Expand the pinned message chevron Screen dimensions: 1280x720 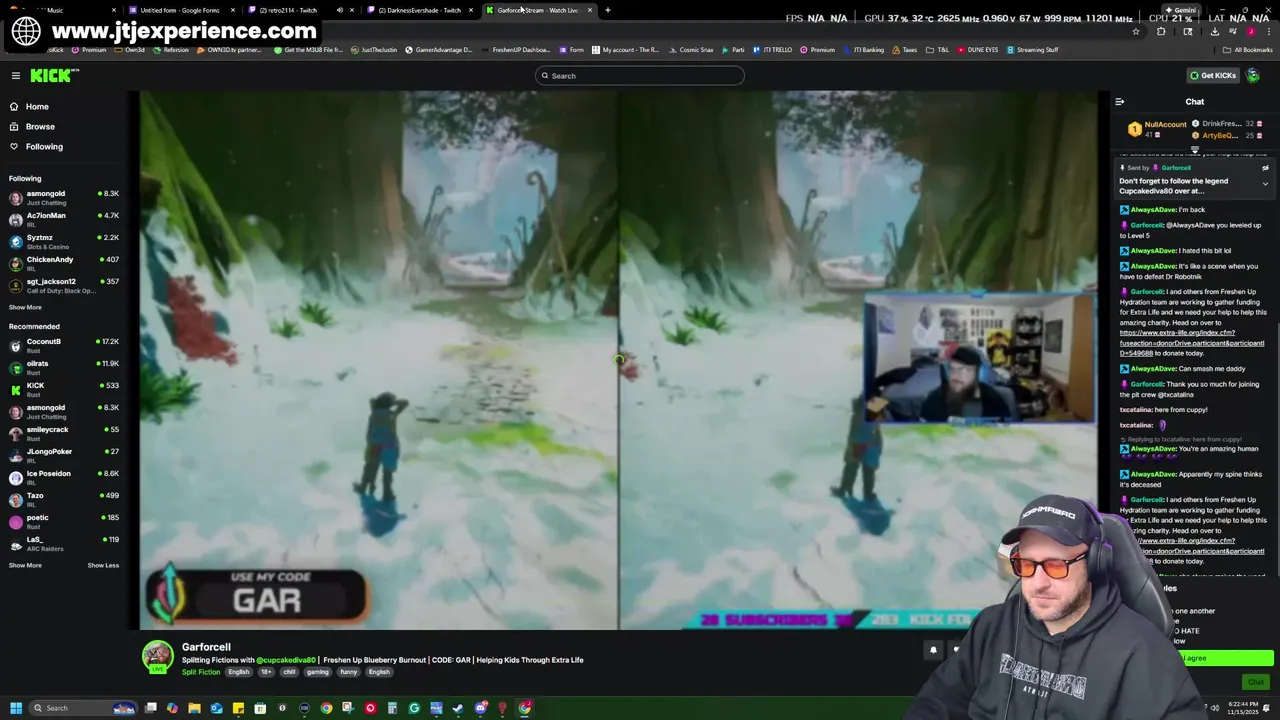click(x=1265, y=184)
